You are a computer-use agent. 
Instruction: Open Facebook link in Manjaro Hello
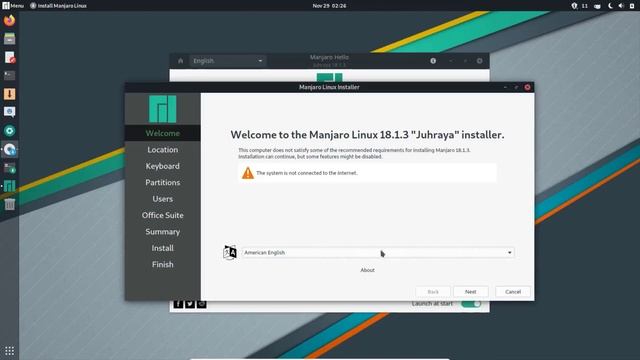point(178,304)
